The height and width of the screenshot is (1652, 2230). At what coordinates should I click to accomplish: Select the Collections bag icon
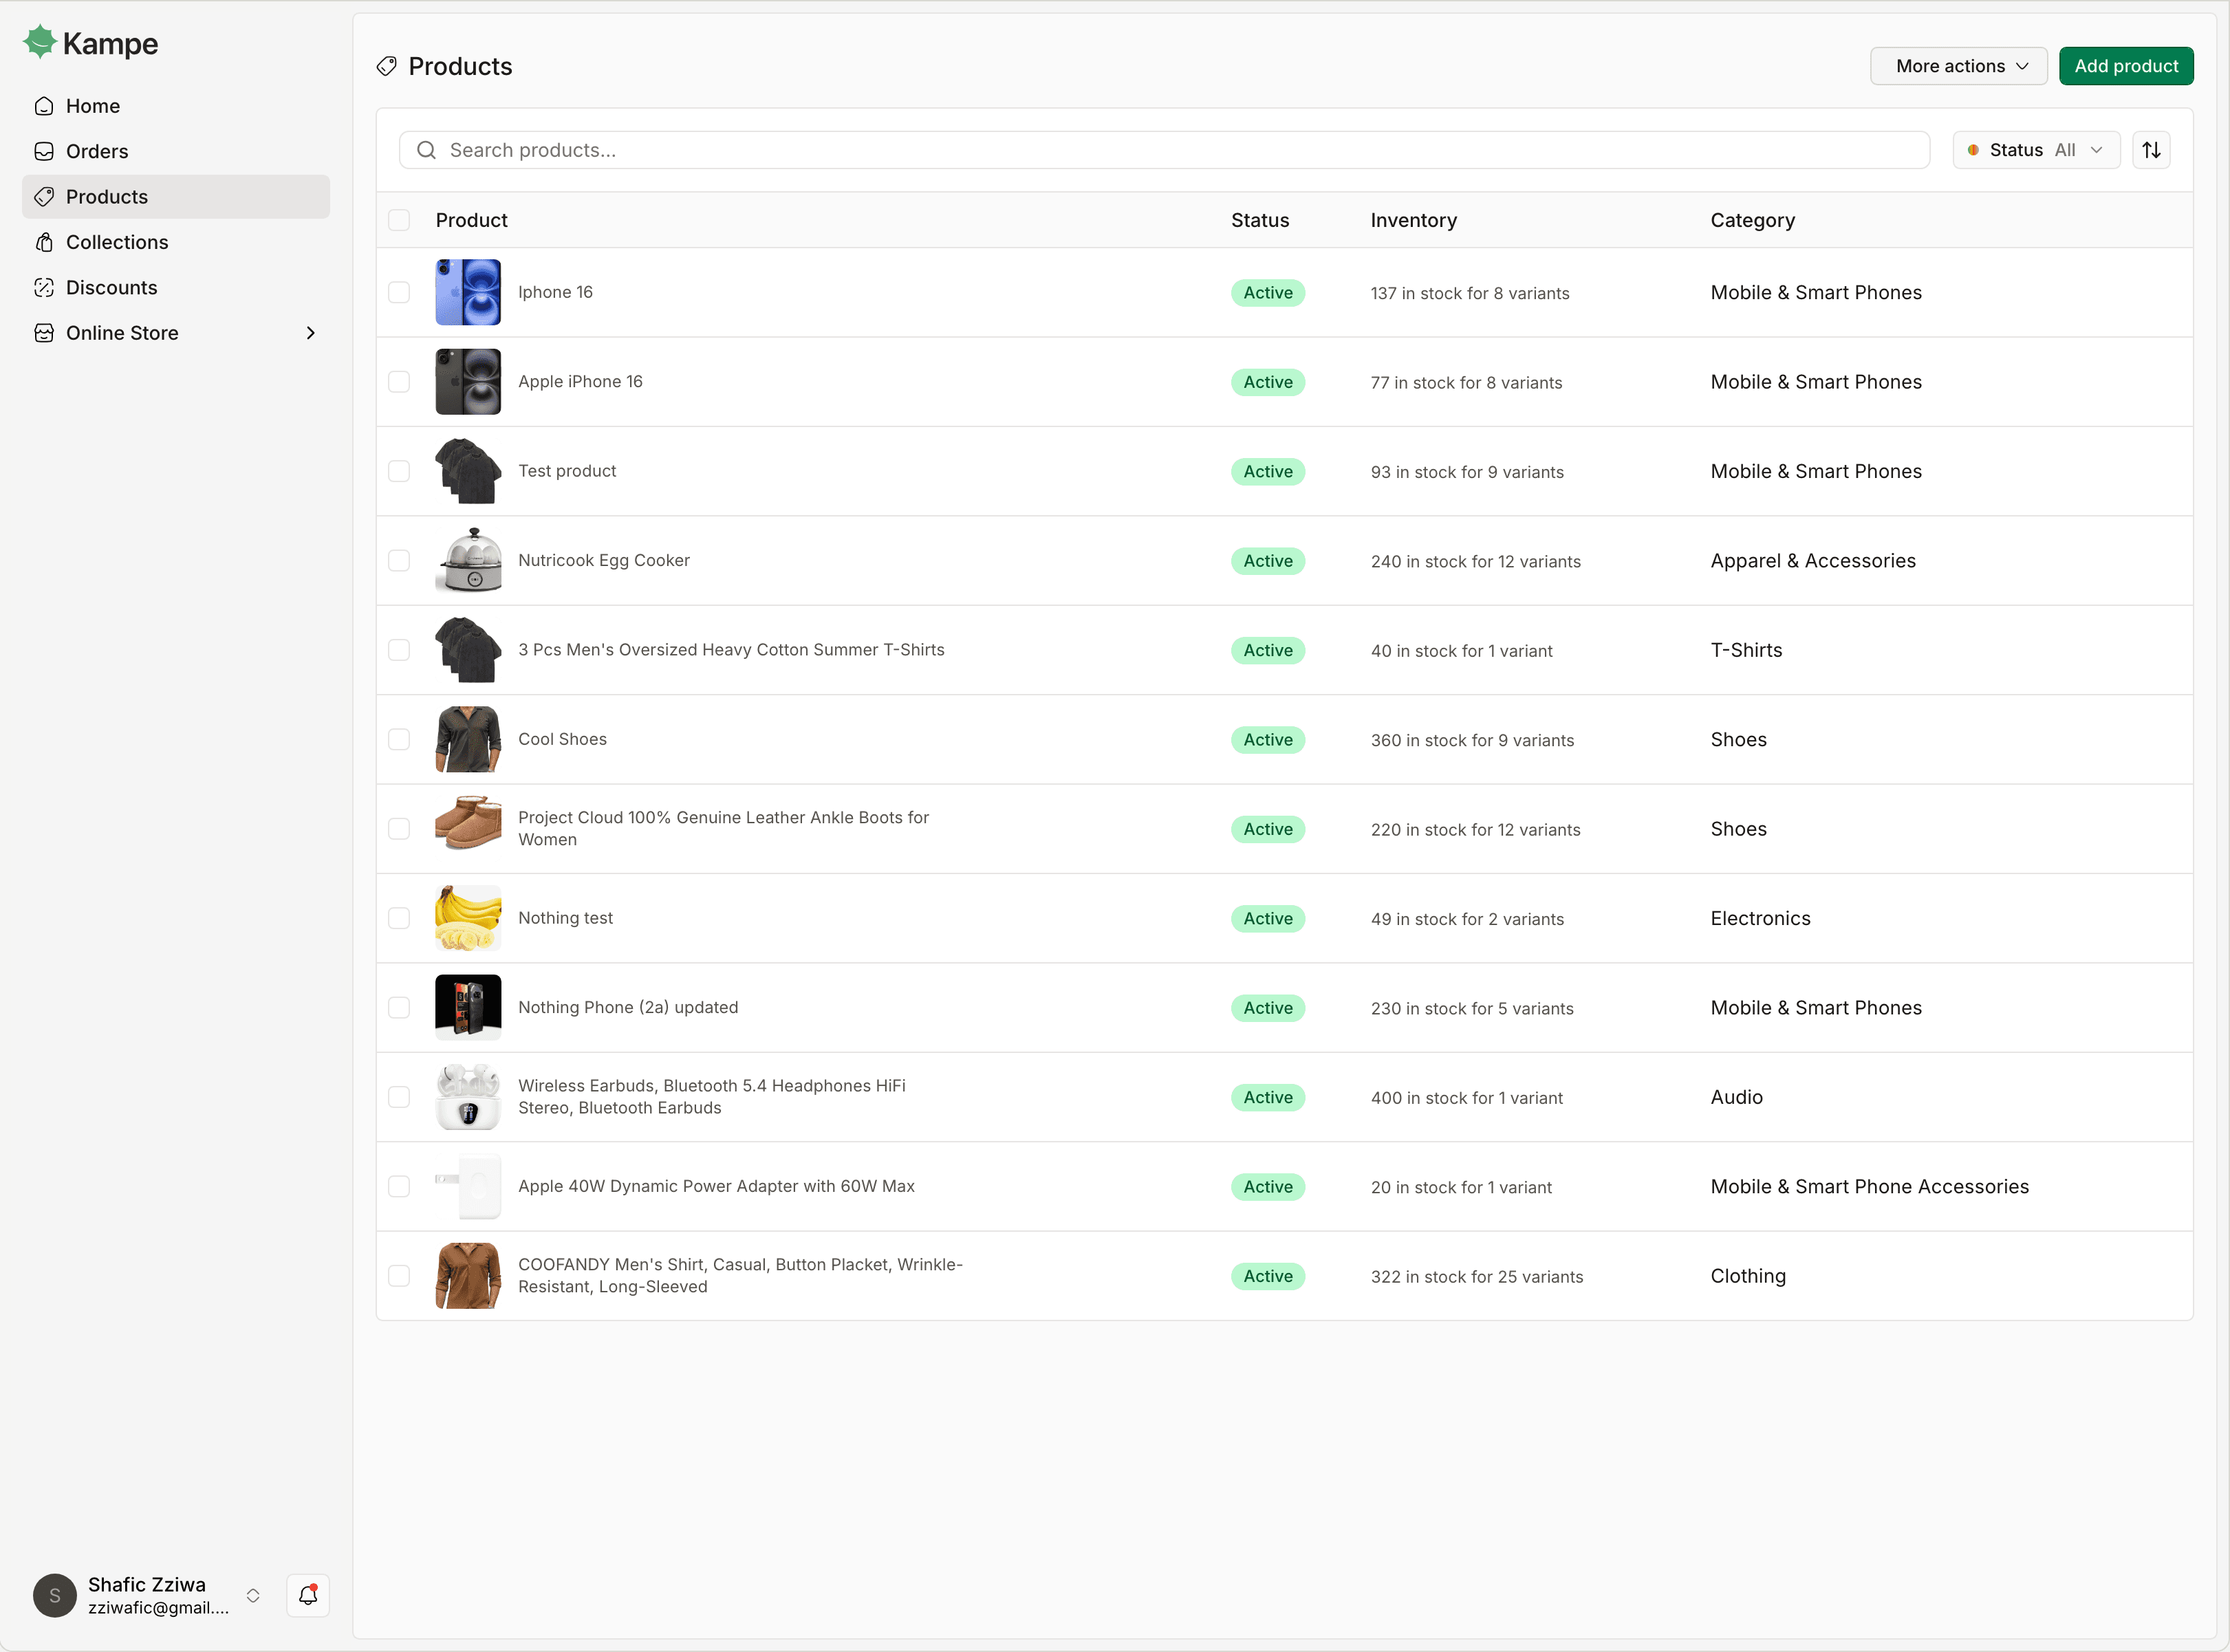(x=44, y=242)
